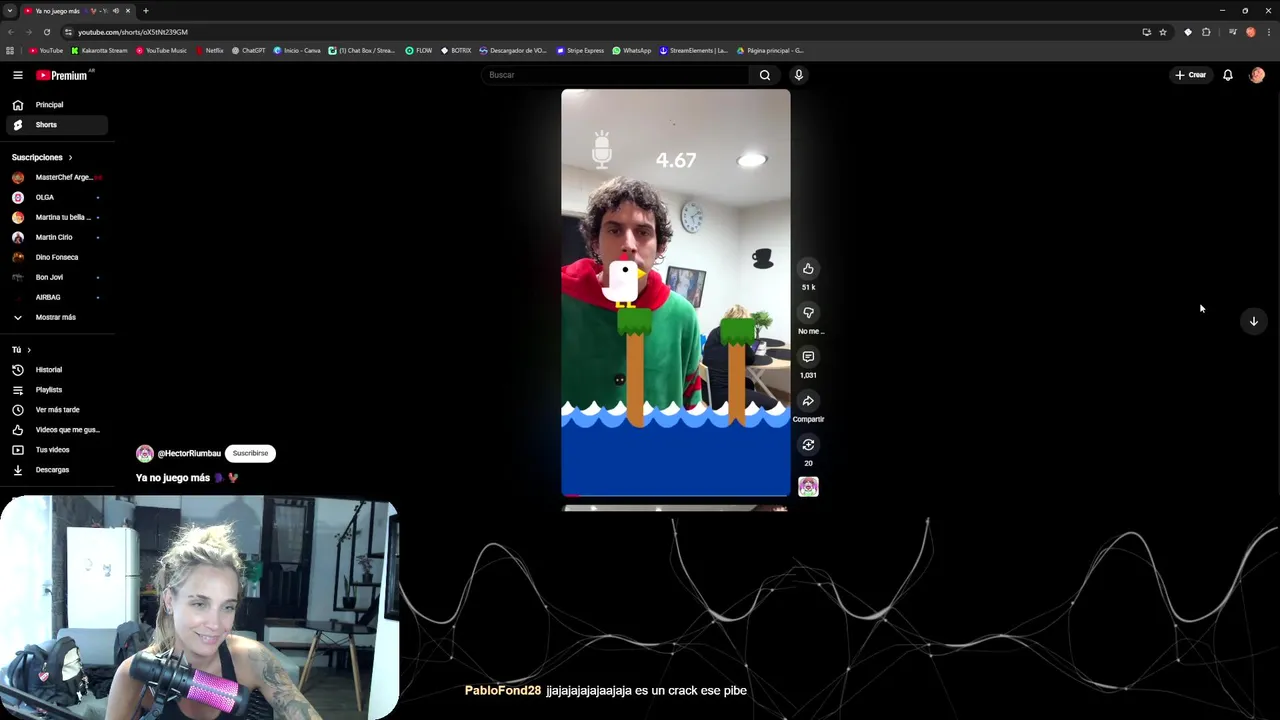Open Martina tu bella subscription
The width and height of the screenshot is (1280, 720).
pos(55,217)
